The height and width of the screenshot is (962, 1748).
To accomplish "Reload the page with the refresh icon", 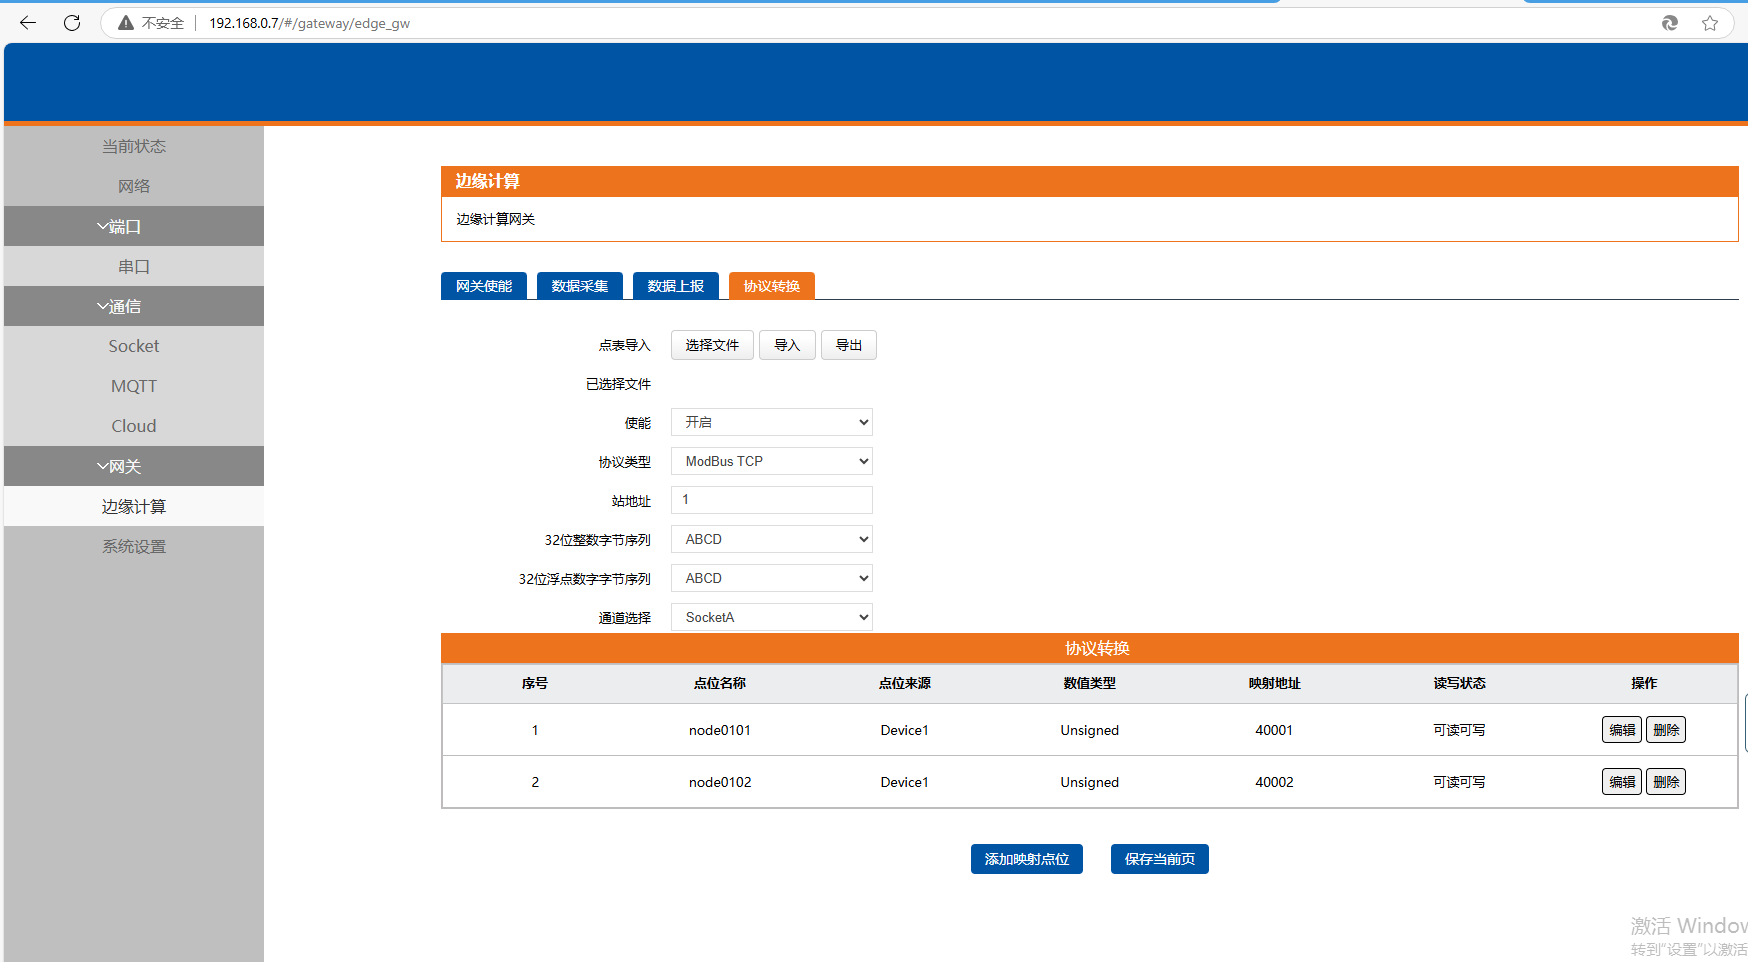I will (x=72, y=23).
